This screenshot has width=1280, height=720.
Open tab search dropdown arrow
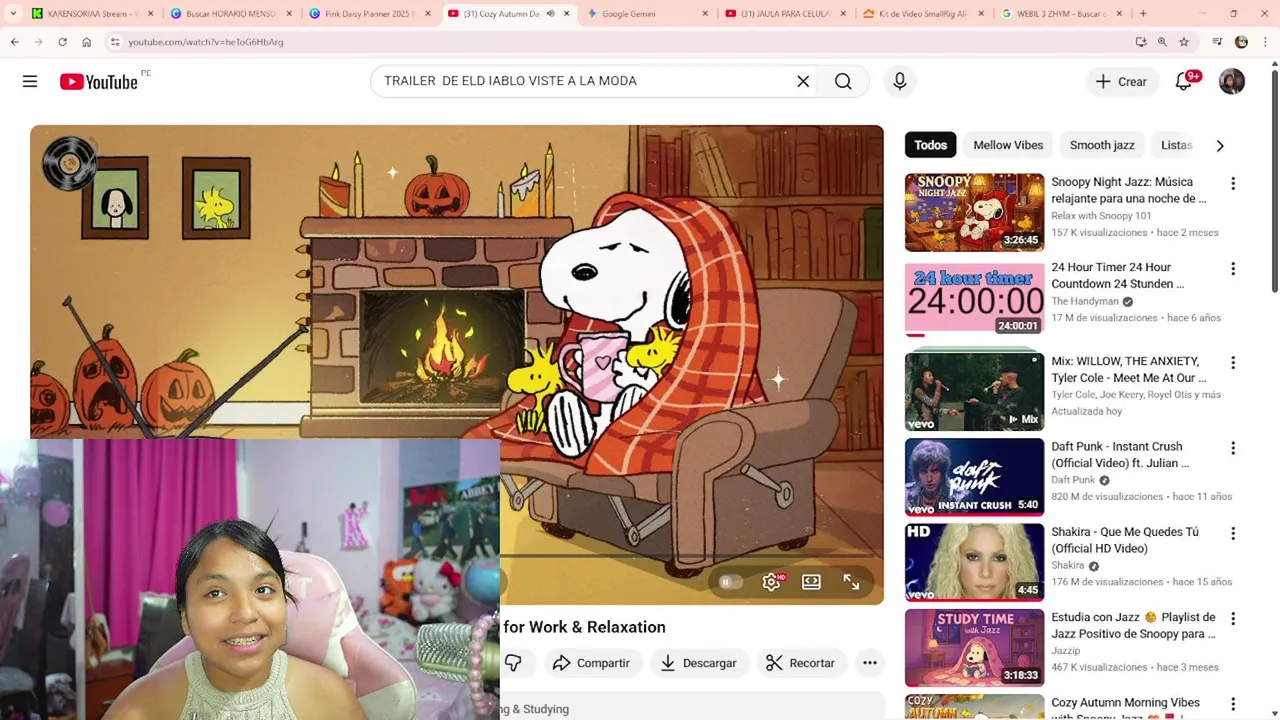click(12, 14)
